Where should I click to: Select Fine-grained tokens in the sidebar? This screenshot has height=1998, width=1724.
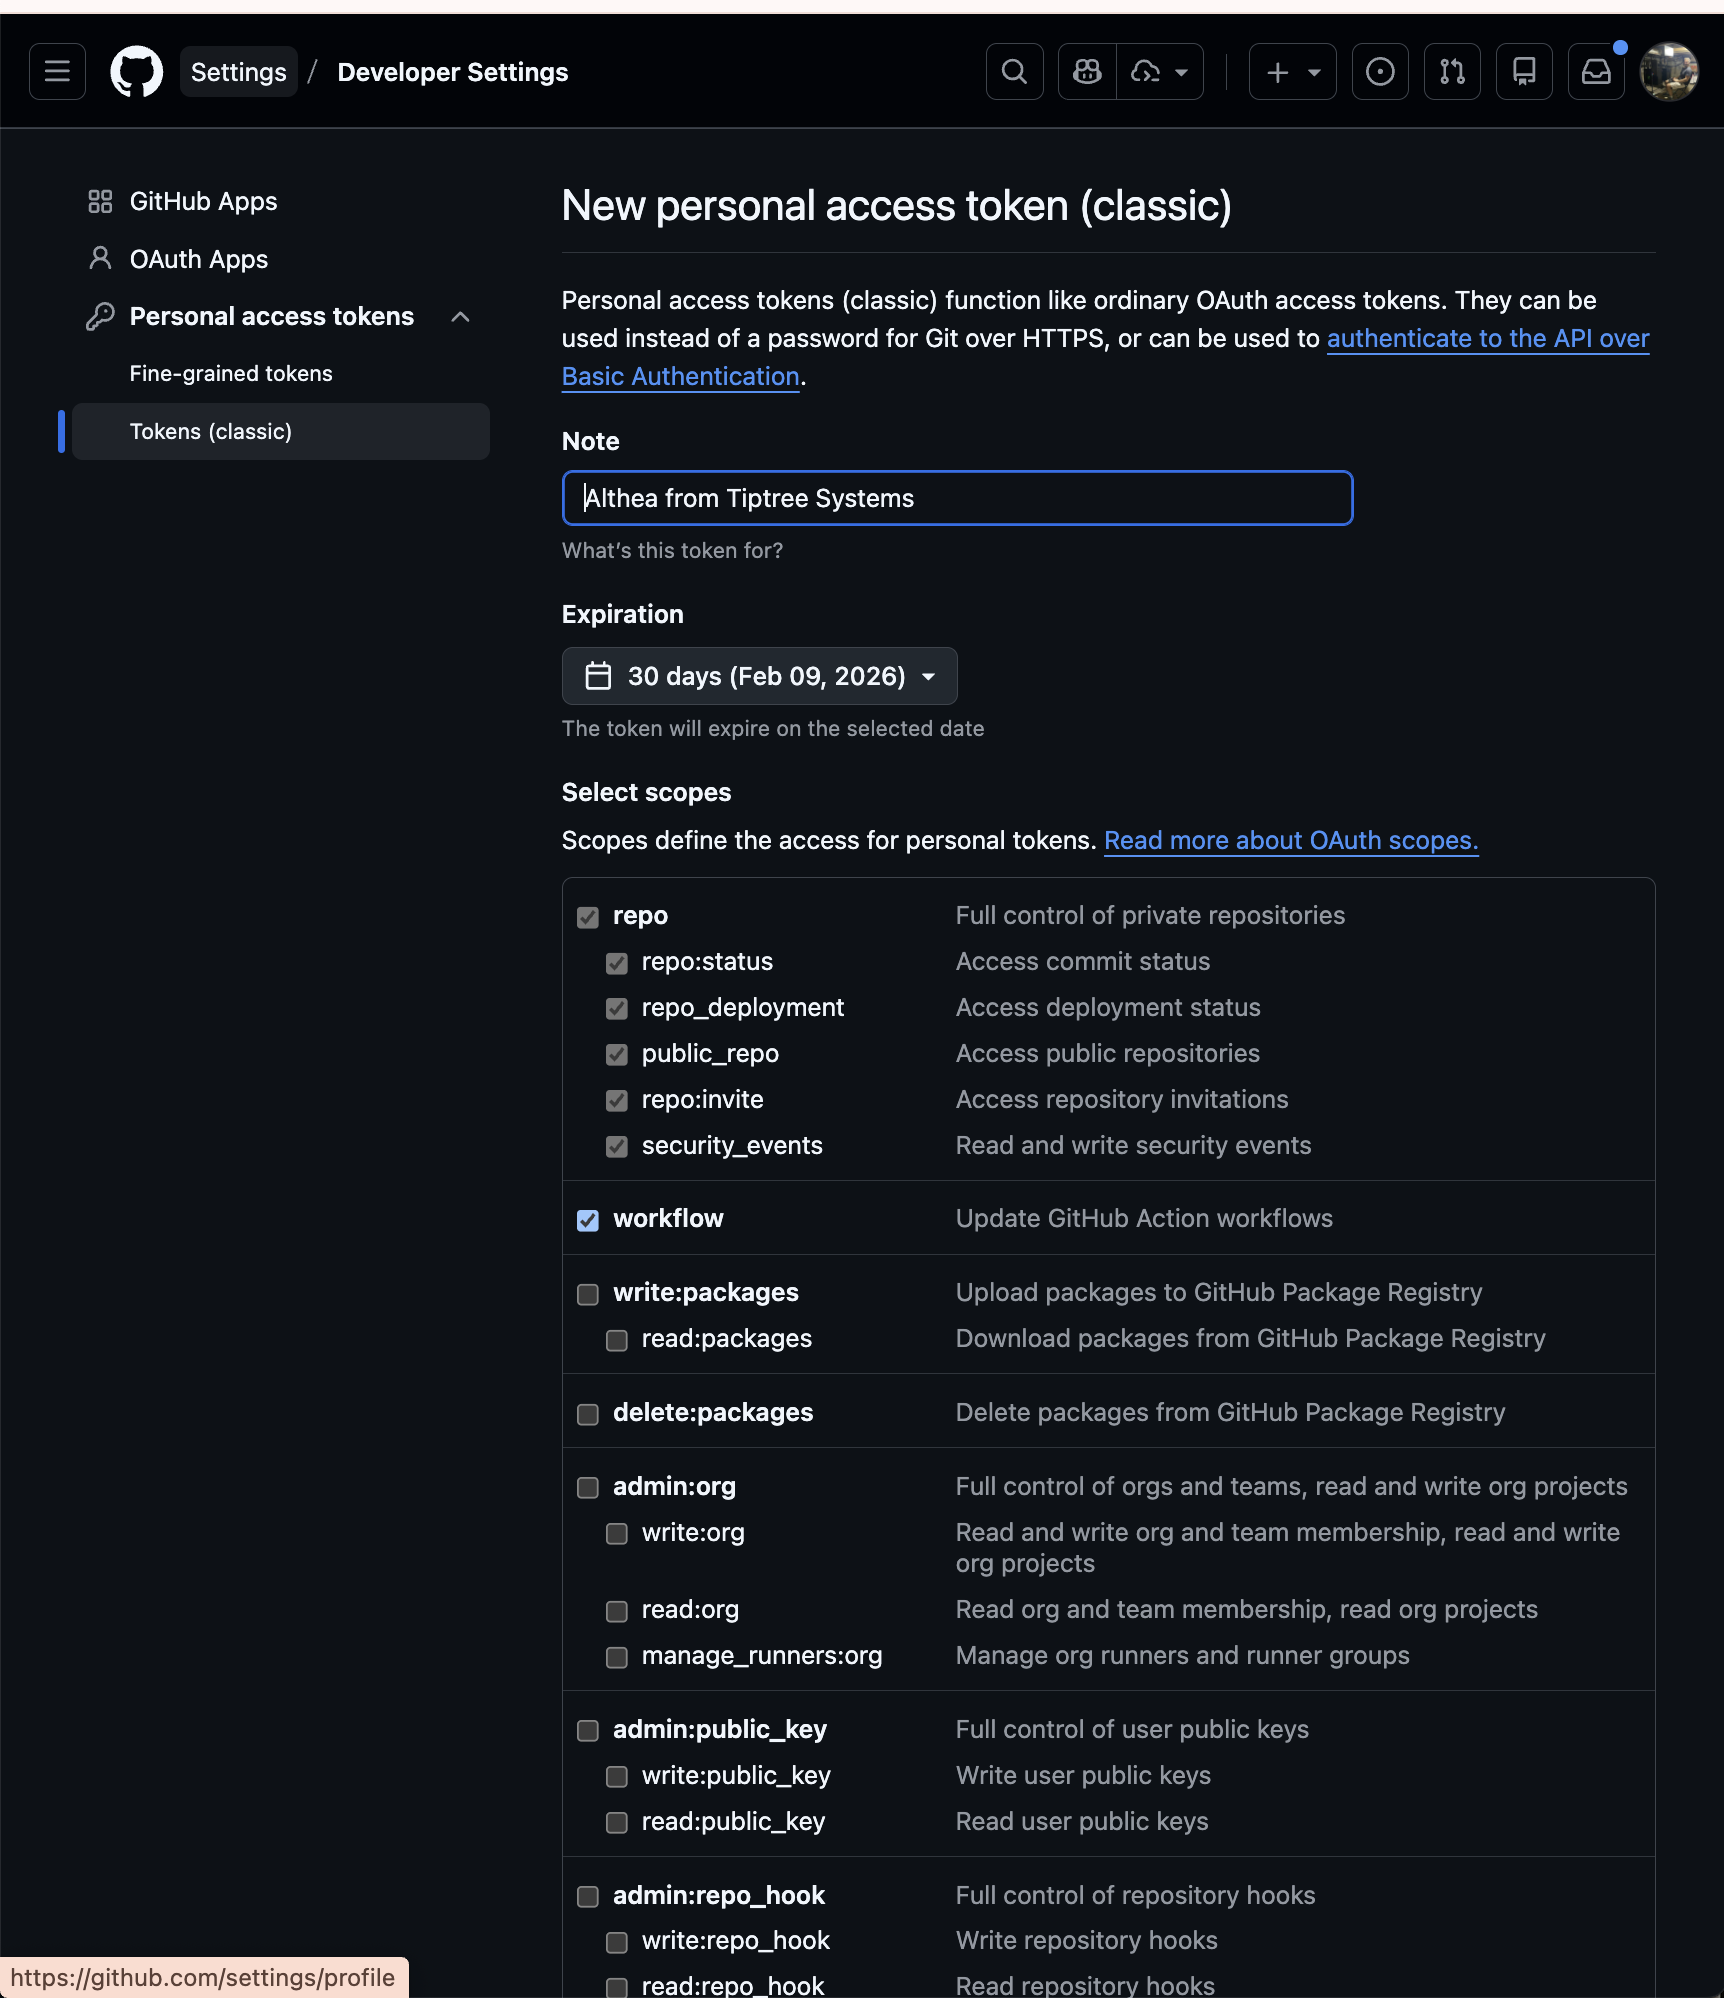(231, 373)
